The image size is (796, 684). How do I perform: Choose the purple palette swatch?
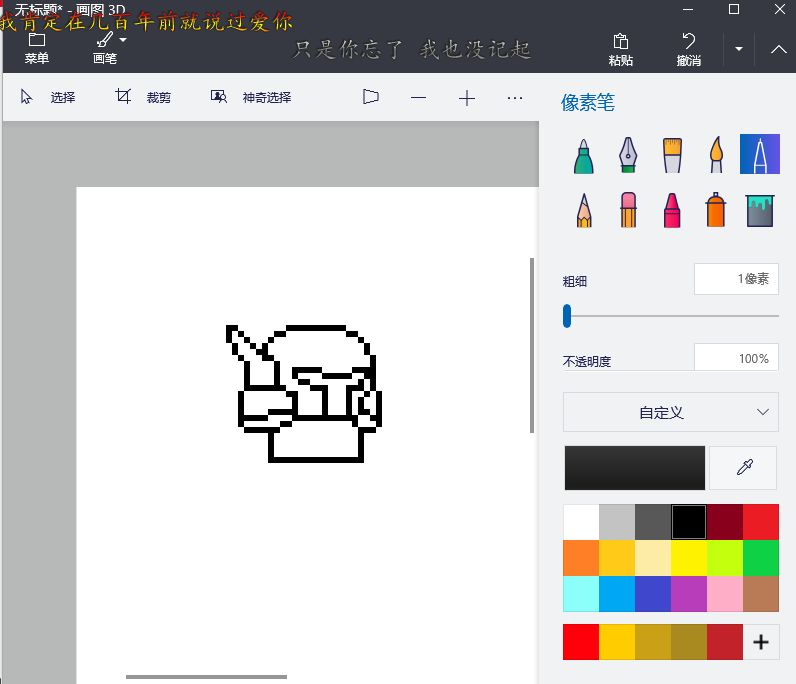689,594
